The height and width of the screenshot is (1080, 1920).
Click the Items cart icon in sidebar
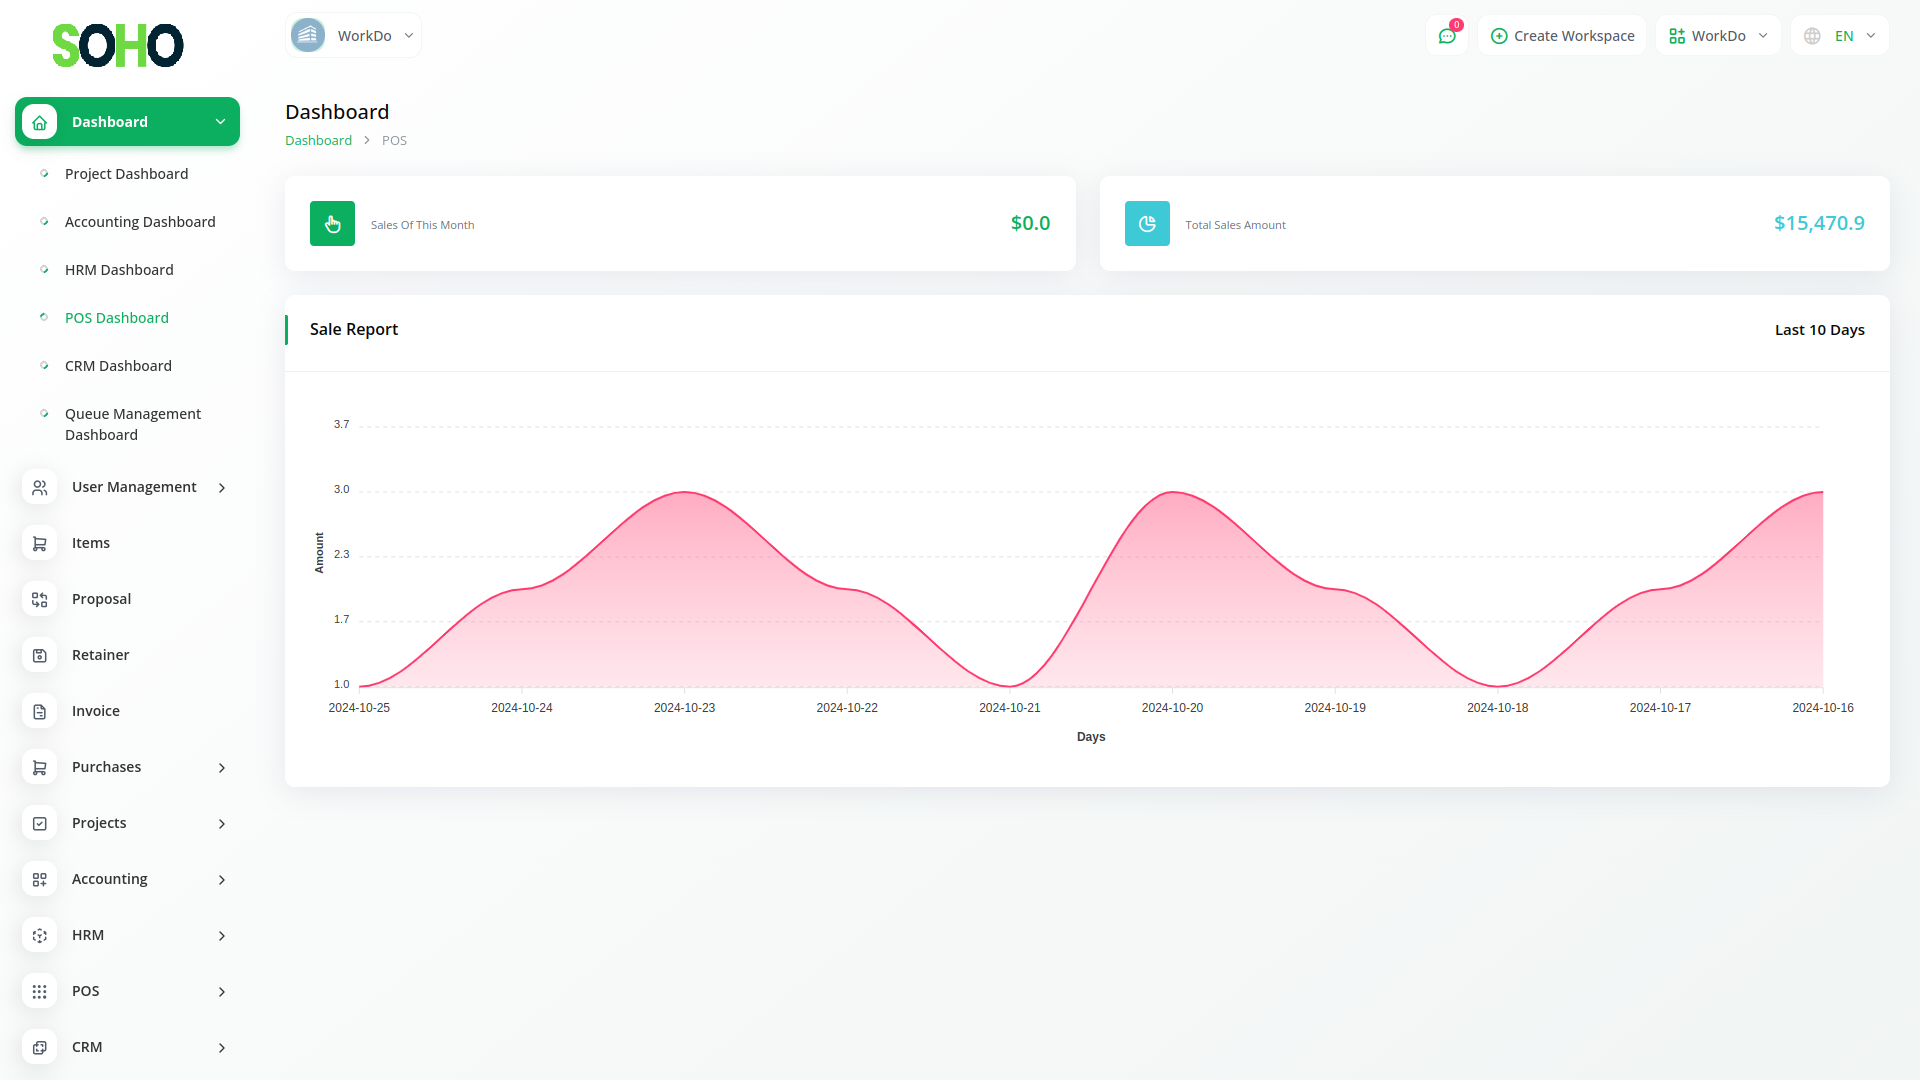point(40,543)
